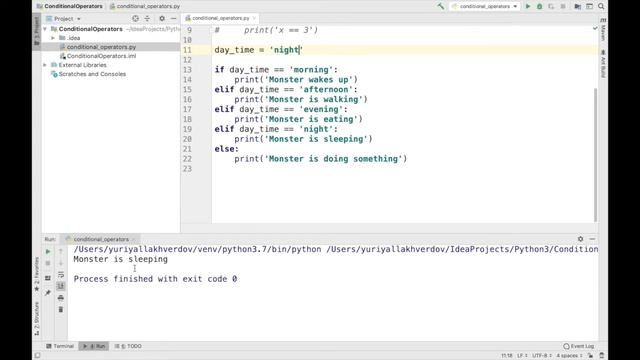640x360 pixels.
Task: Open conditional_operators run configuration dropdown
Action: pyautogui.click(x=484, y=6)
